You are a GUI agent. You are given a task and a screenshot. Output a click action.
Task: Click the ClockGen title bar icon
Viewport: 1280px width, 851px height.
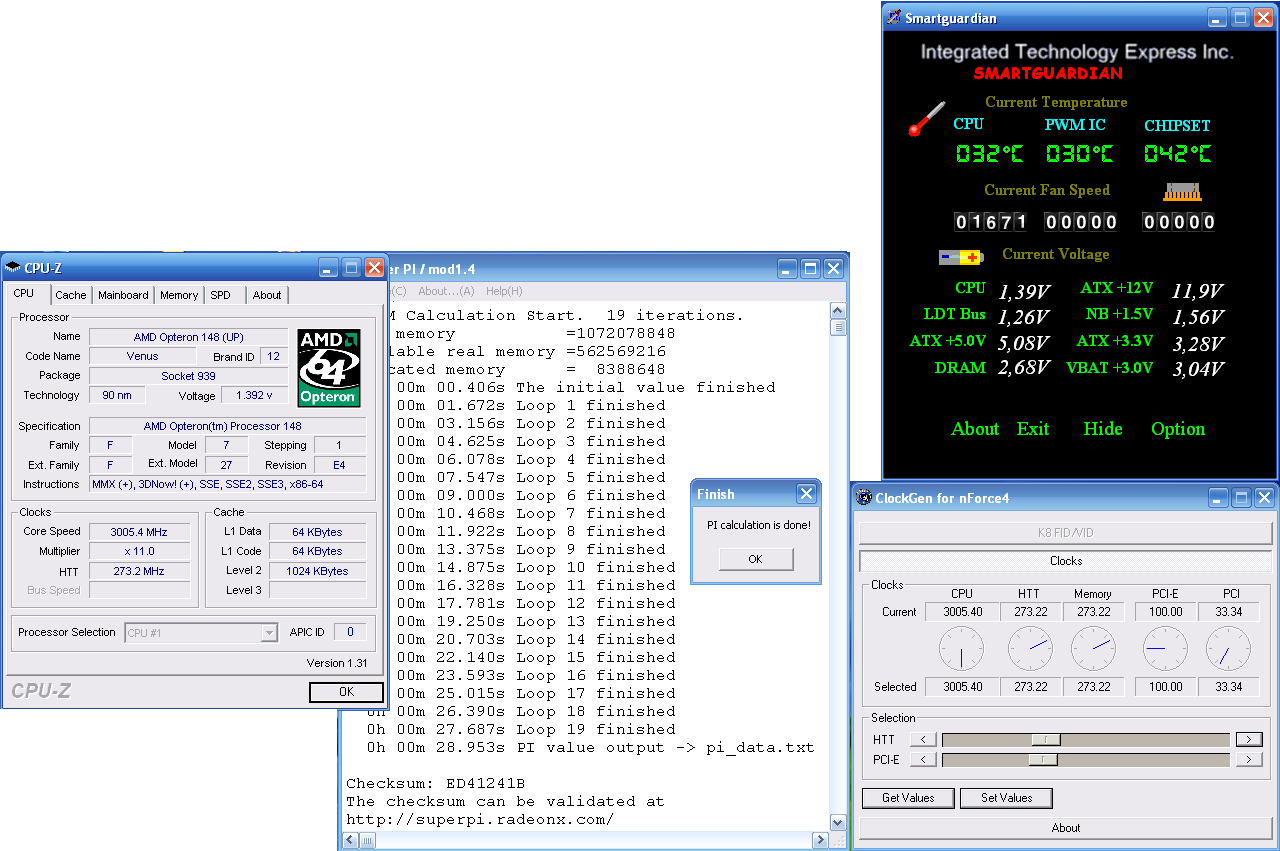(864, 498)
